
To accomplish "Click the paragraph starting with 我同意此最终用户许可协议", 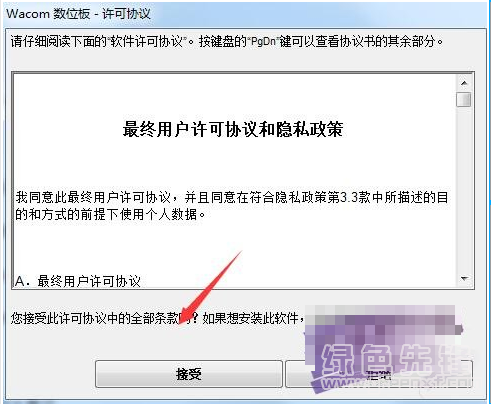I will [232, 206].
